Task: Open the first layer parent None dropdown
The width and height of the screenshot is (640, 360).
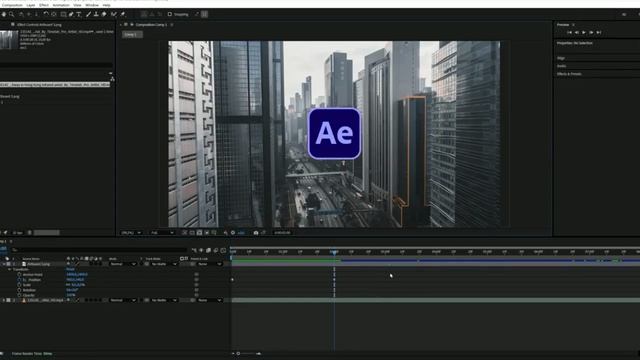Action: tap(209, 264)
